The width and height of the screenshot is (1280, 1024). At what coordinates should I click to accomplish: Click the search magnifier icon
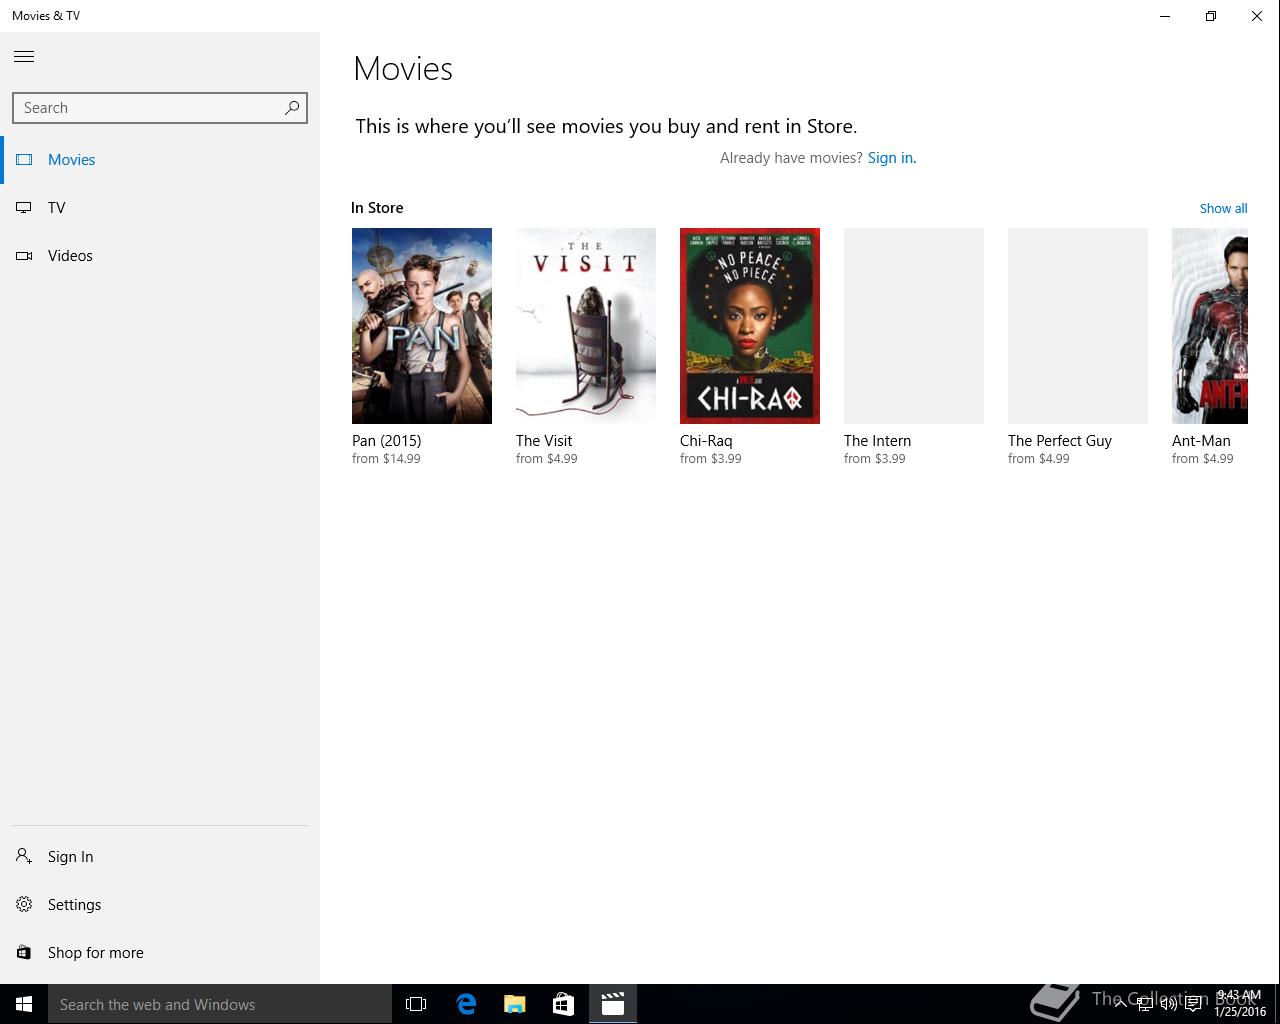(x=292, y=108)
